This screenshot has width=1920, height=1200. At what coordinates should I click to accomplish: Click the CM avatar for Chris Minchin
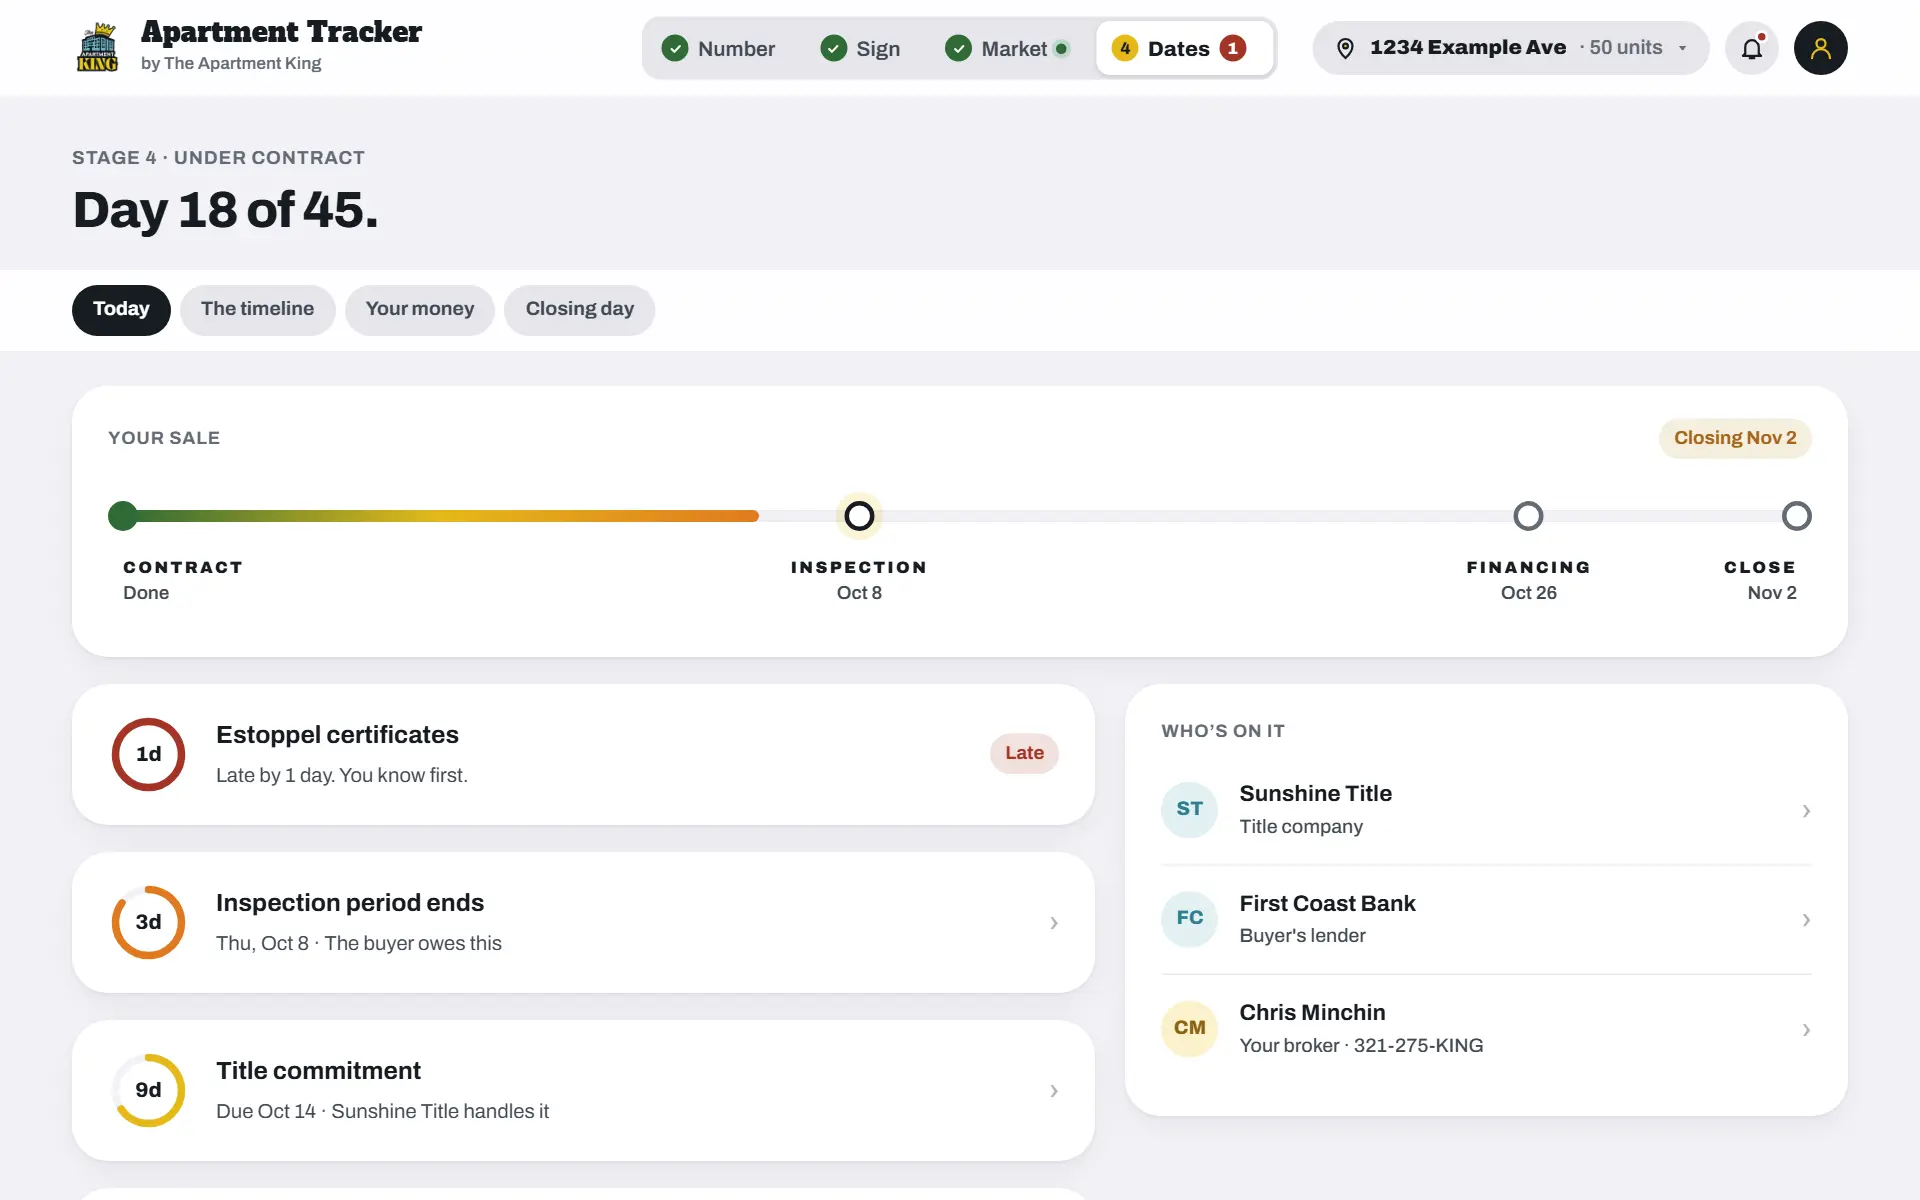tap(1189, 1028)
